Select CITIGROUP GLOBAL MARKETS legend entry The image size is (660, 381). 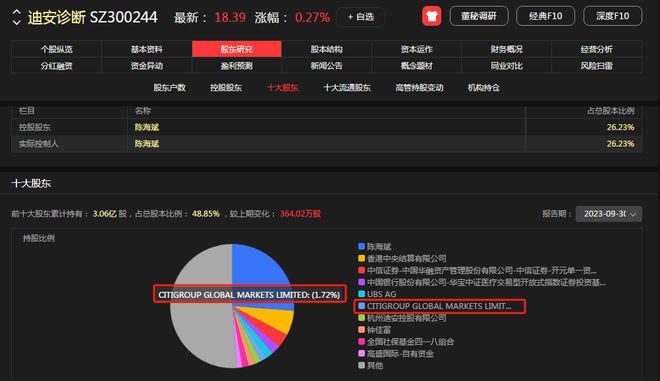pyautogui.click(x=439, y=306)
